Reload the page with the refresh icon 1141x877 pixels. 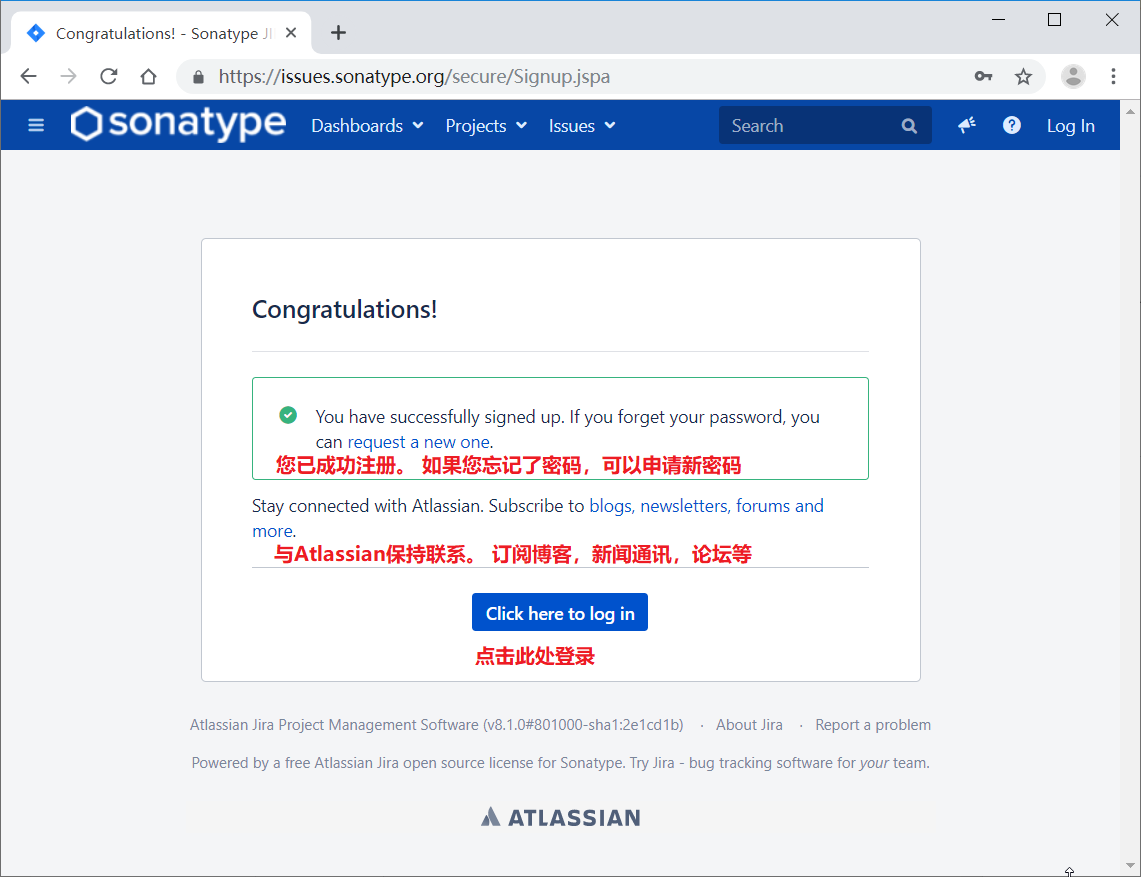pyautogui.click(x=108, y=76)
